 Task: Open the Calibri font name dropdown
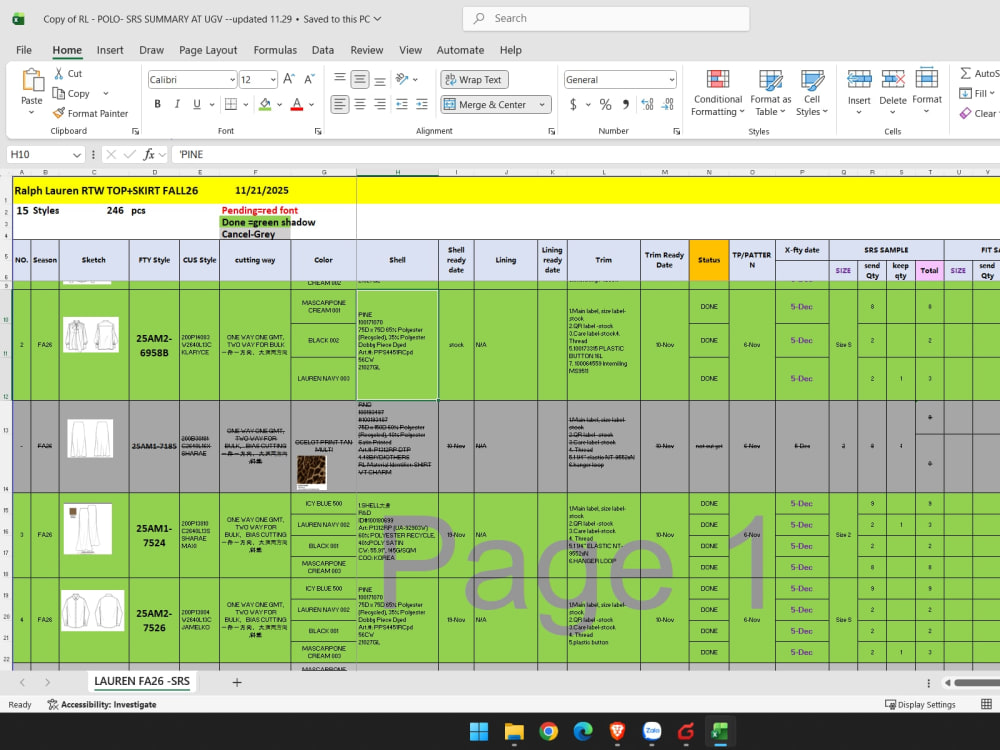click(x=232, y=80)
